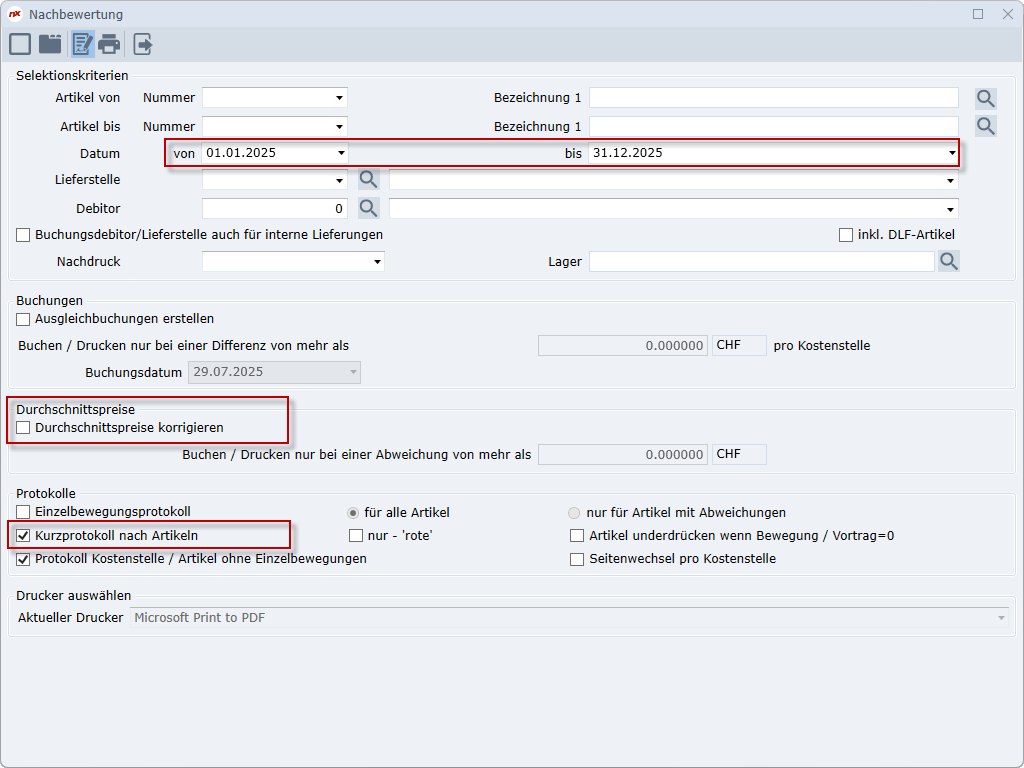Tick Durchschnittspreise korrigieren checkbox
The height and width of the screenshot is (768, 1024).
[24, 428]
